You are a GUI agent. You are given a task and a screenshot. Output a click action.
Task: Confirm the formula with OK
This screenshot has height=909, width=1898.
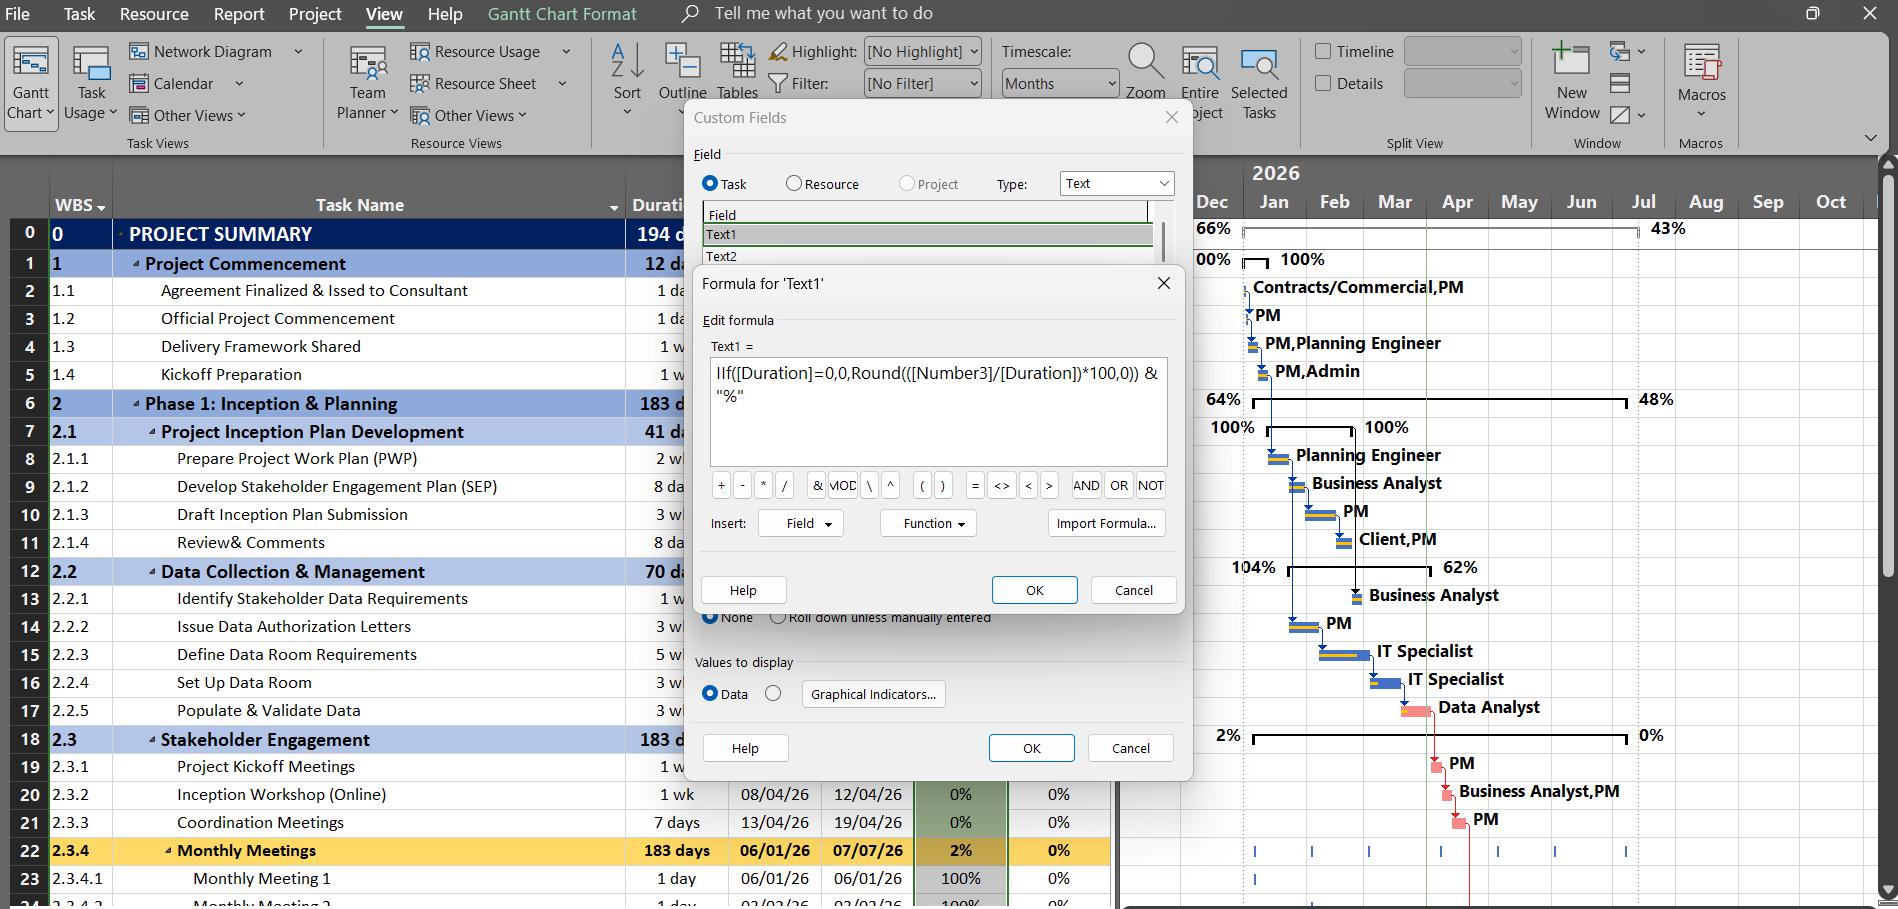1034,590
